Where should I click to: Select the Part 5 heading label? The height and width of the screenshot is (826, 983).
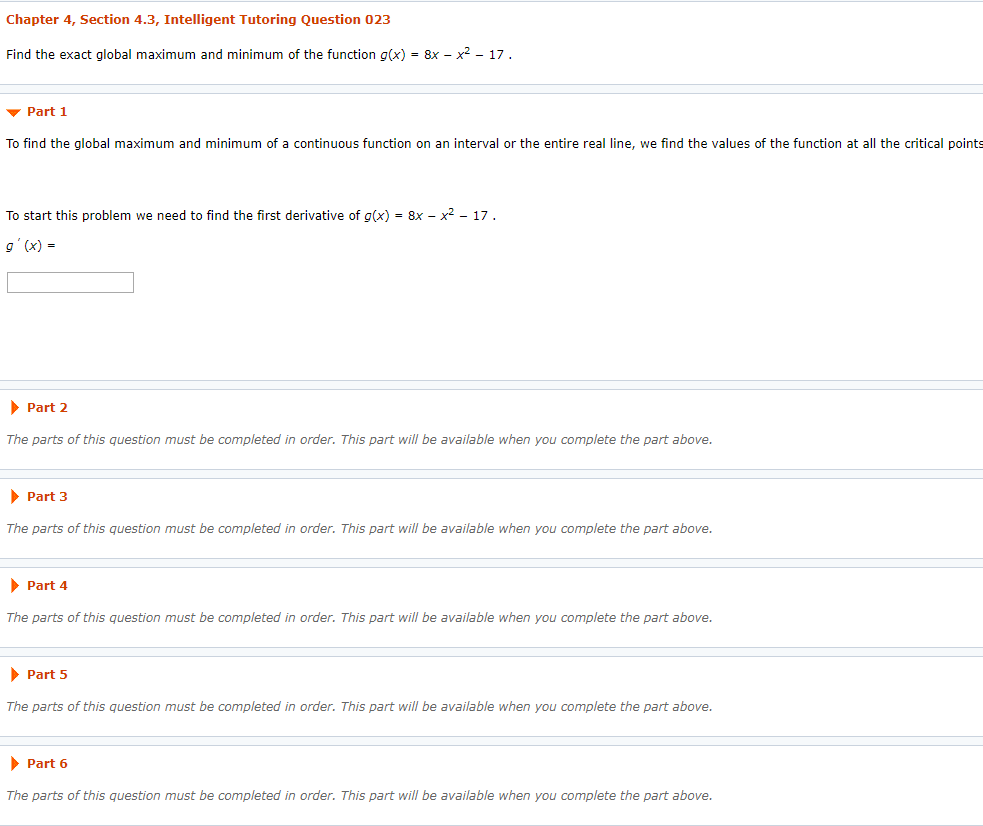[x=47, y=674]
